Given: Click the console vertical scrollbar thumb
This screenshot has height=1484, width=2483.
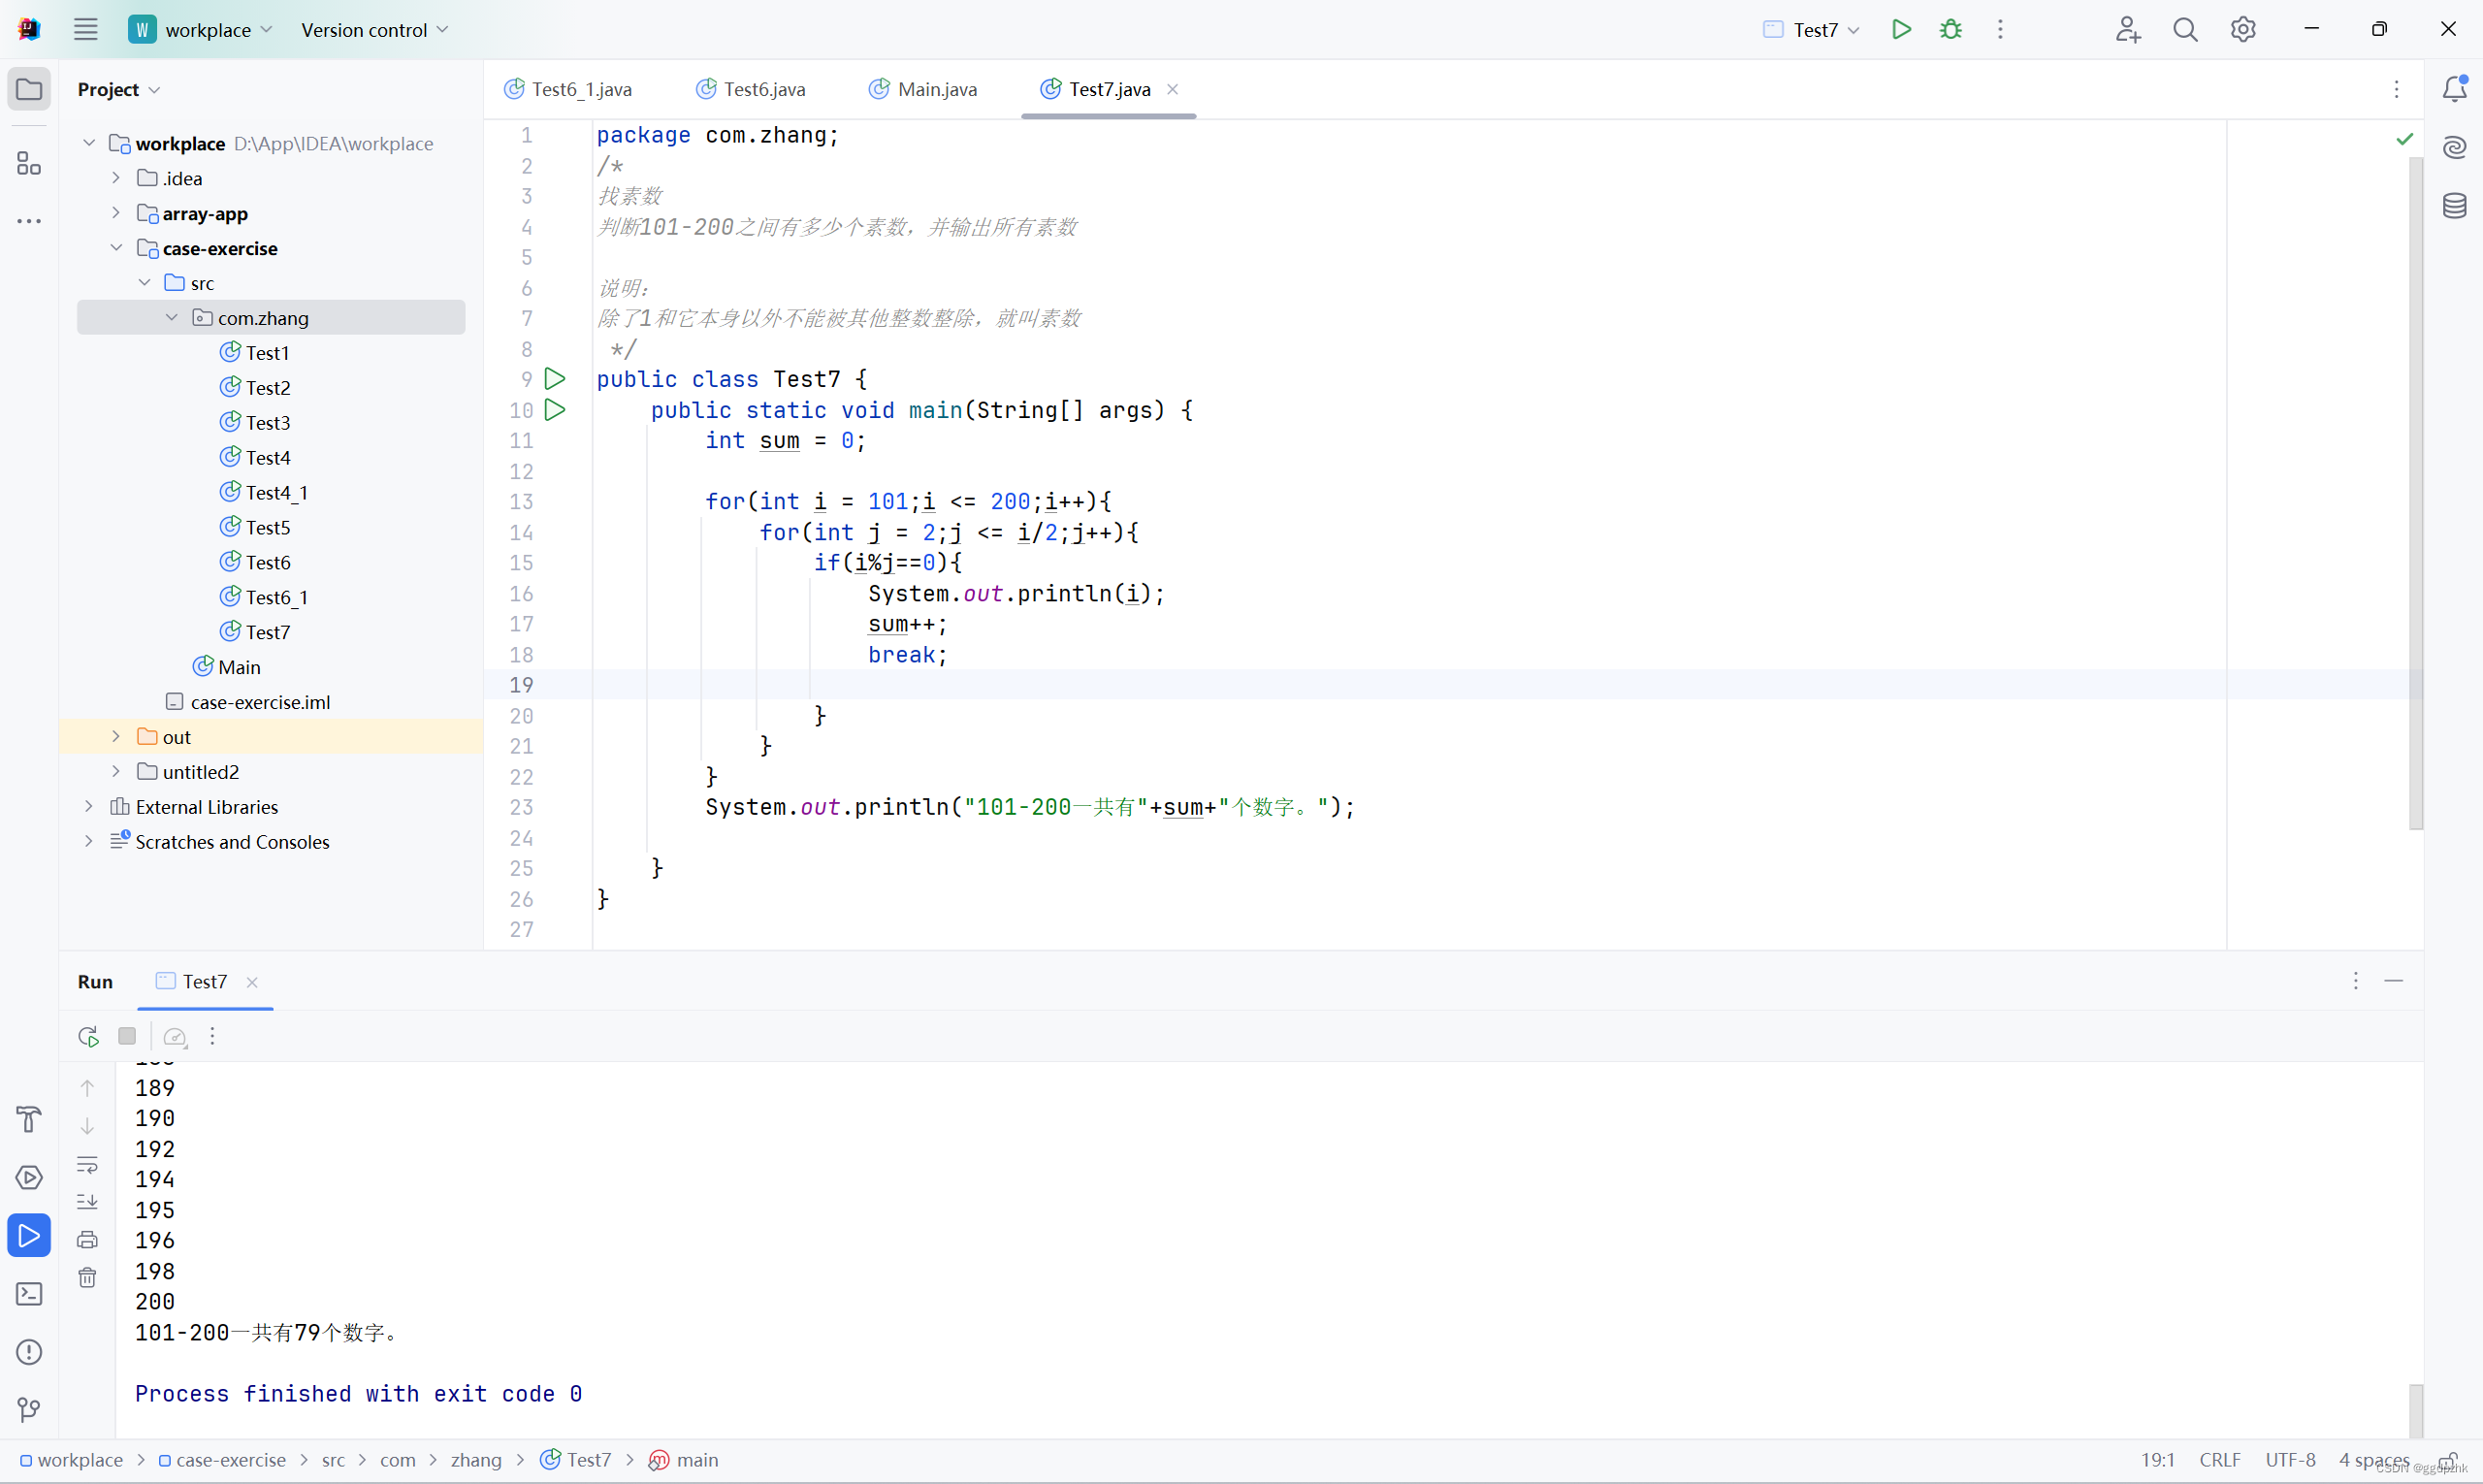Looking at the screenshot, I should tap(2415, 1410).
